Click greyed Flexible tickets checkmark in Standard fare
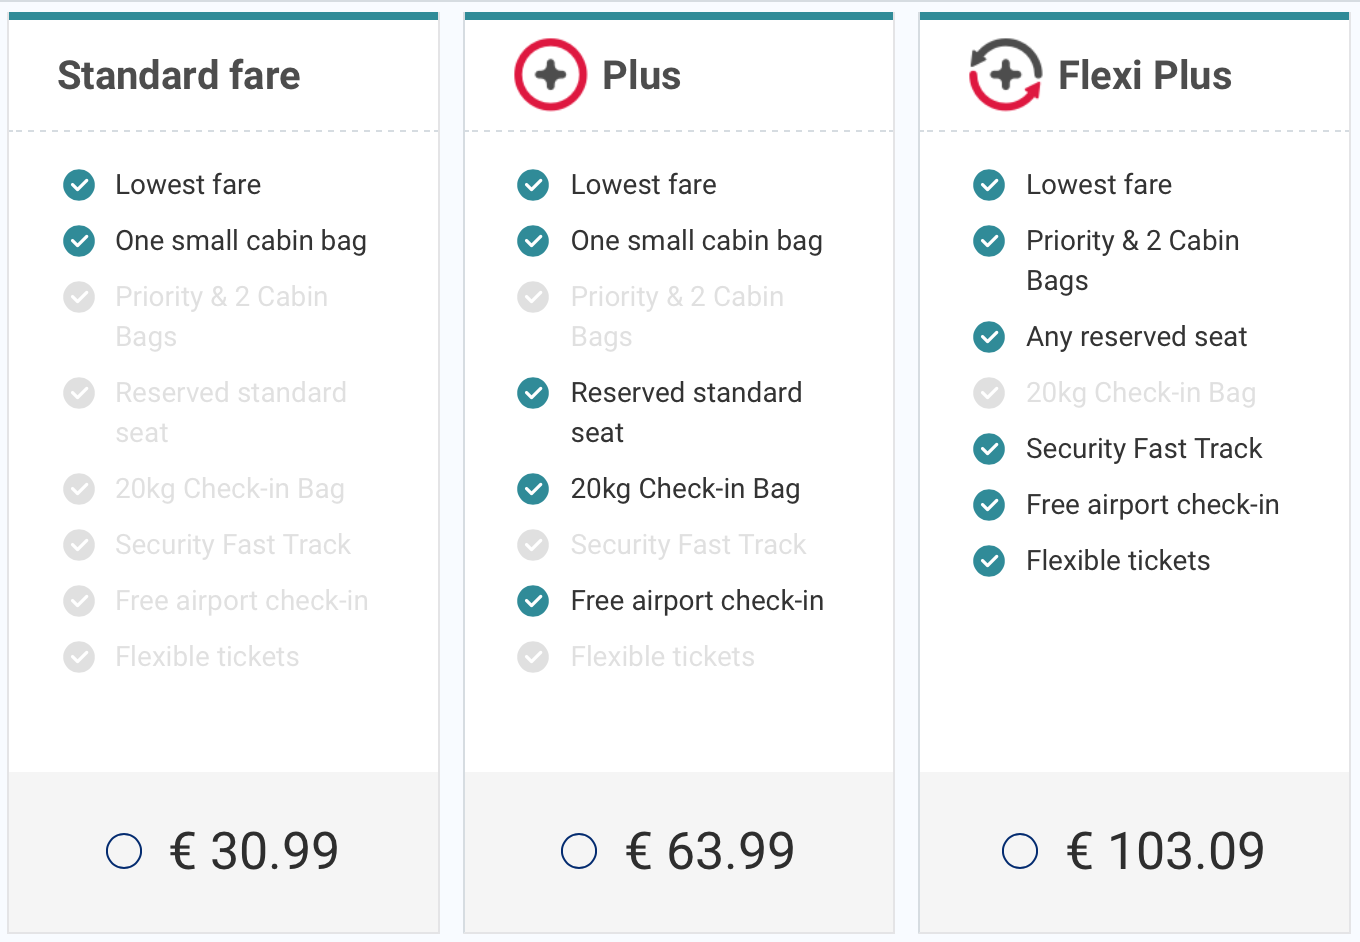The height and width of the screenshot is (942, 1360). (79, 657)
